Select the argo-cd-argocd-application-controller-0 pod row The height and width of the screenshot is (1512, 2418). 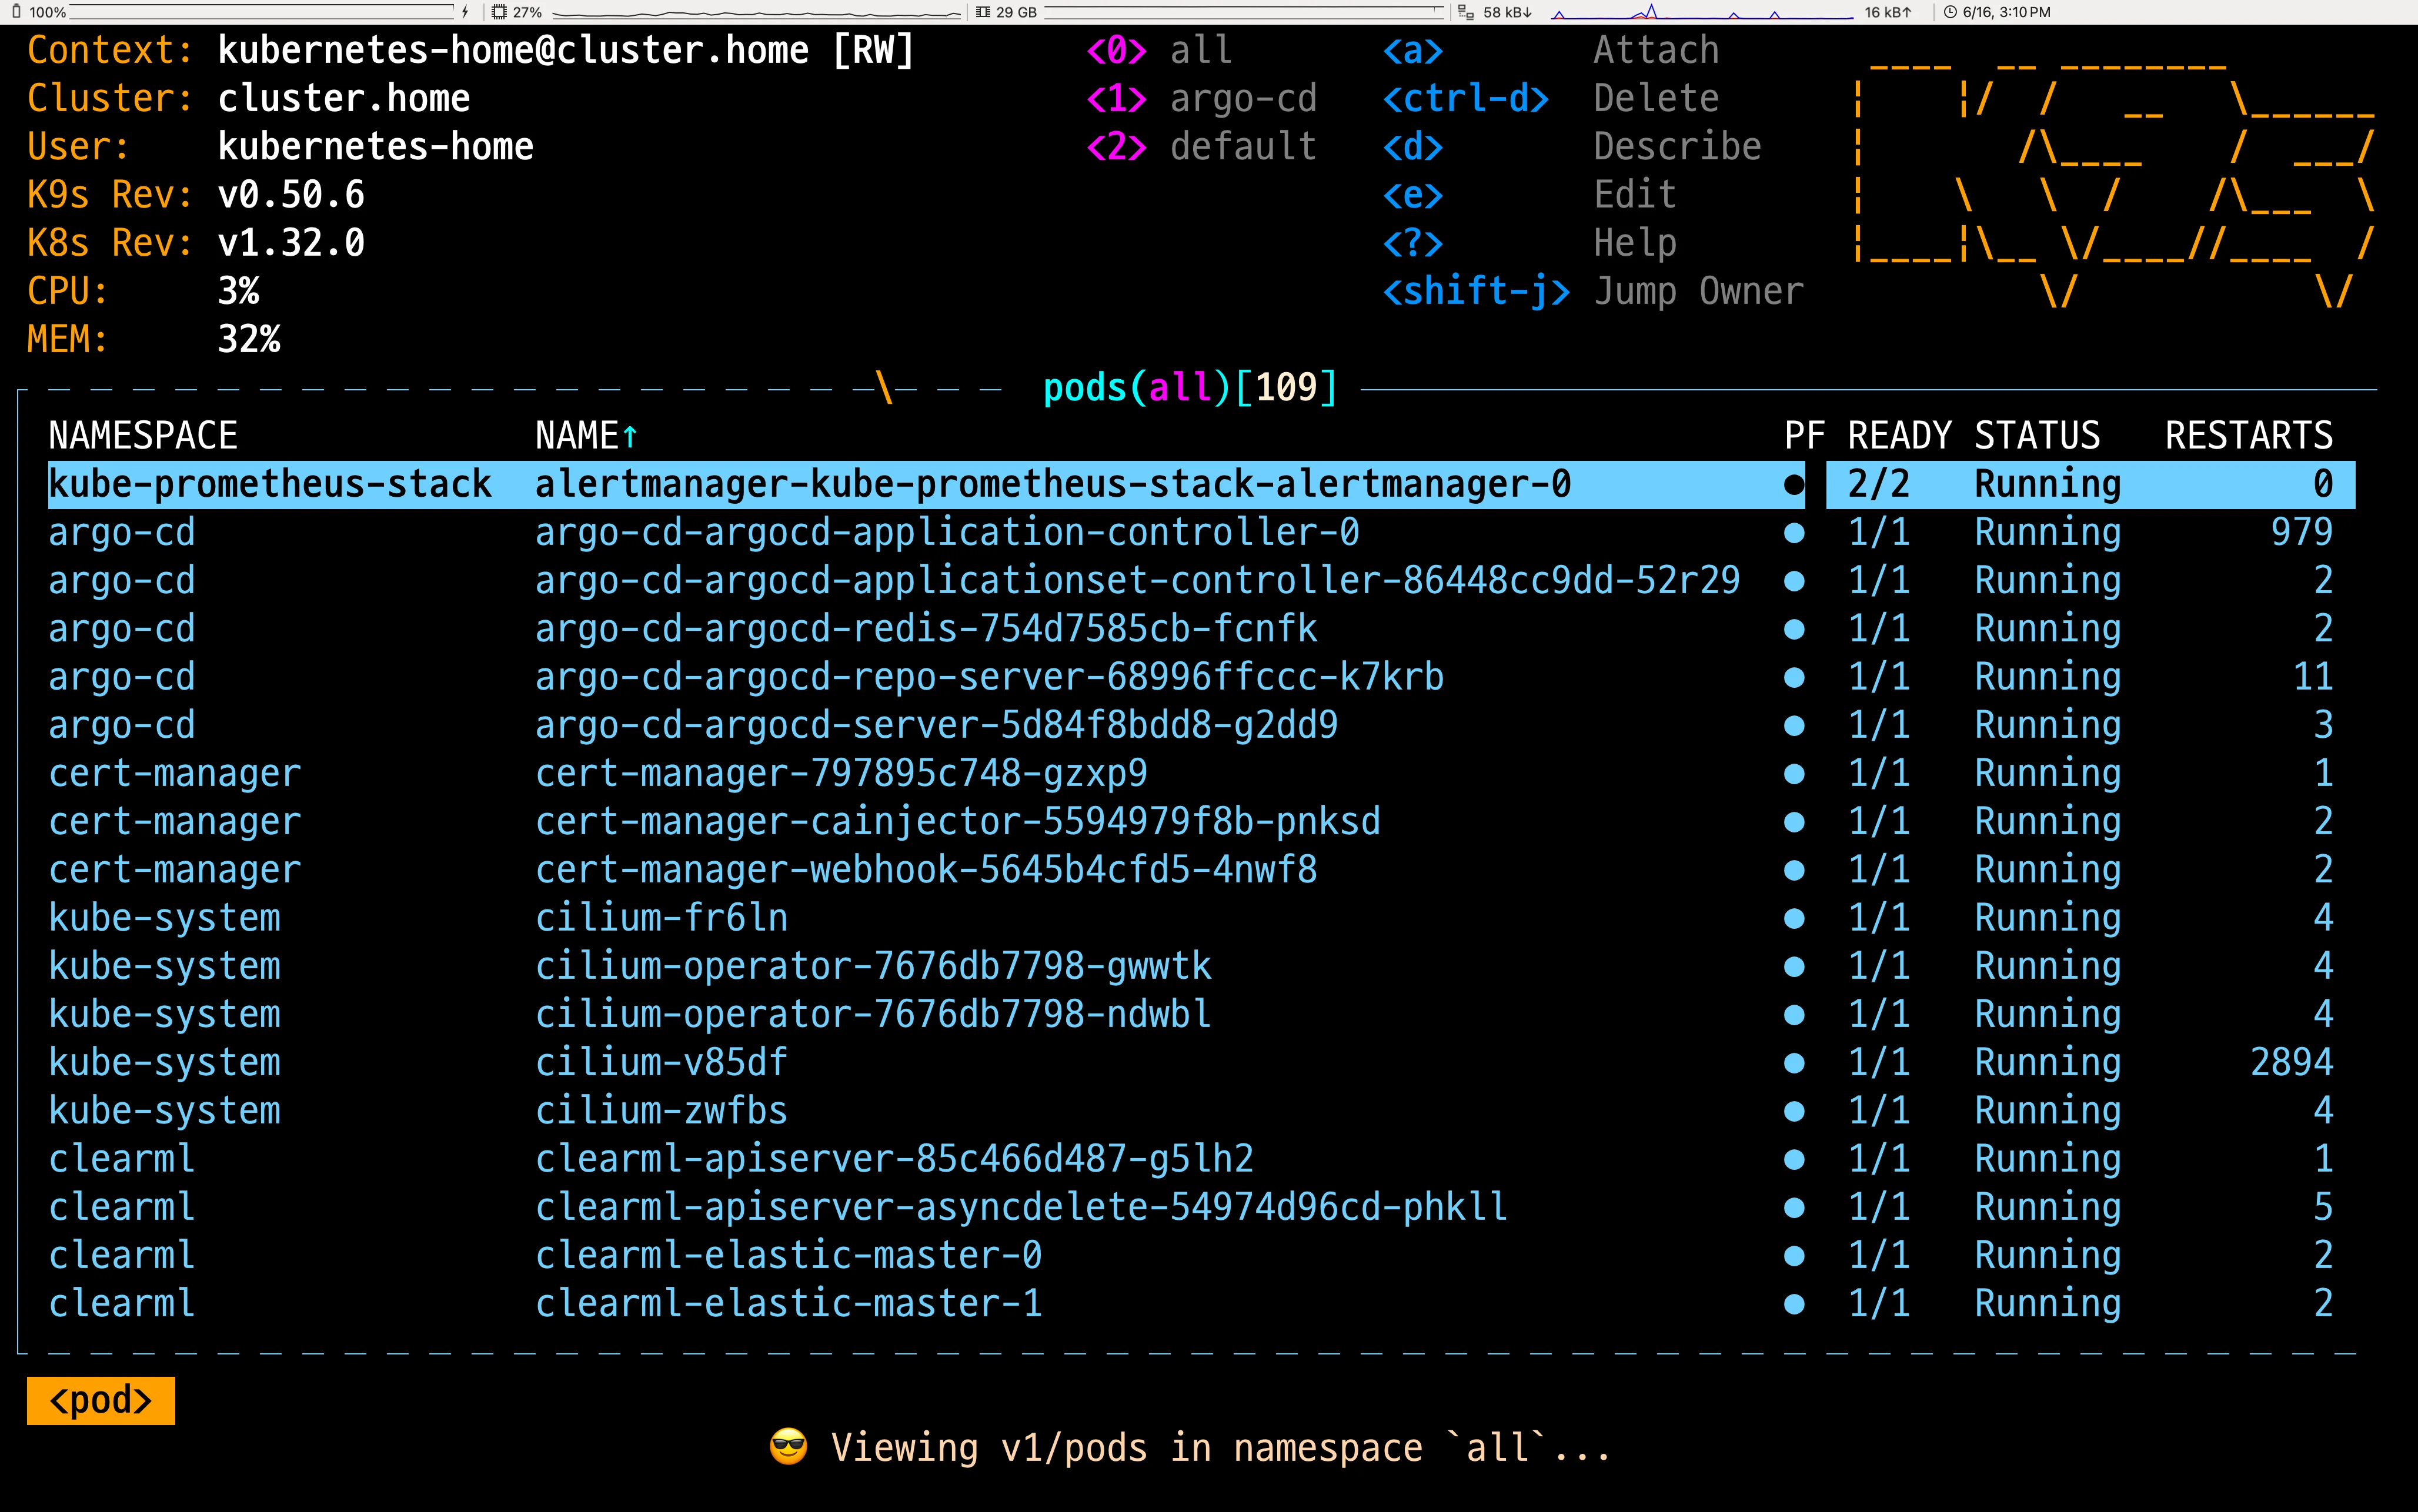[946, 532]
